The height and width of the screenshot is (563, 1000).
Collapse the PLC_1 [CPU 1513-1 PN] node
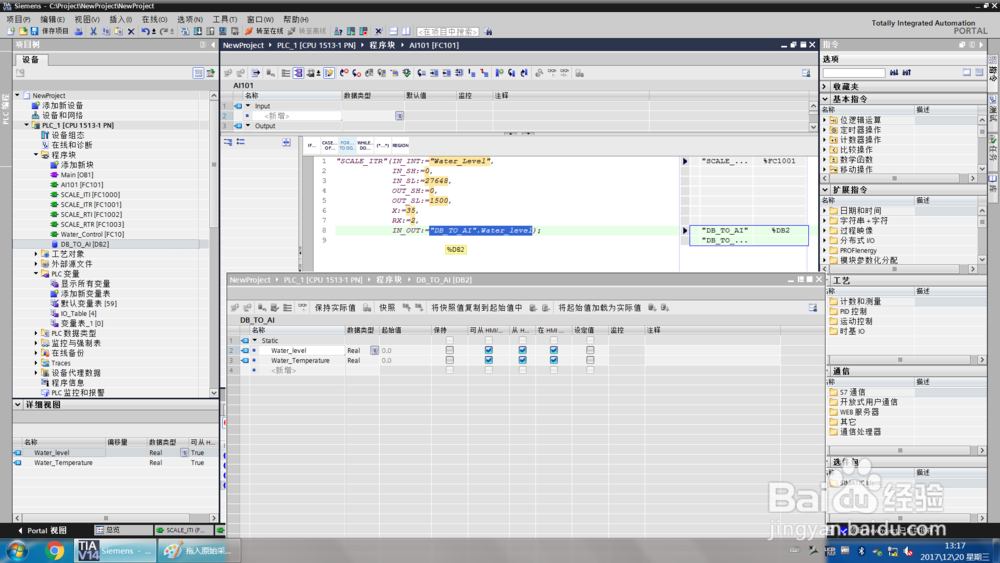pyautogui.click(x=27, y=125)
